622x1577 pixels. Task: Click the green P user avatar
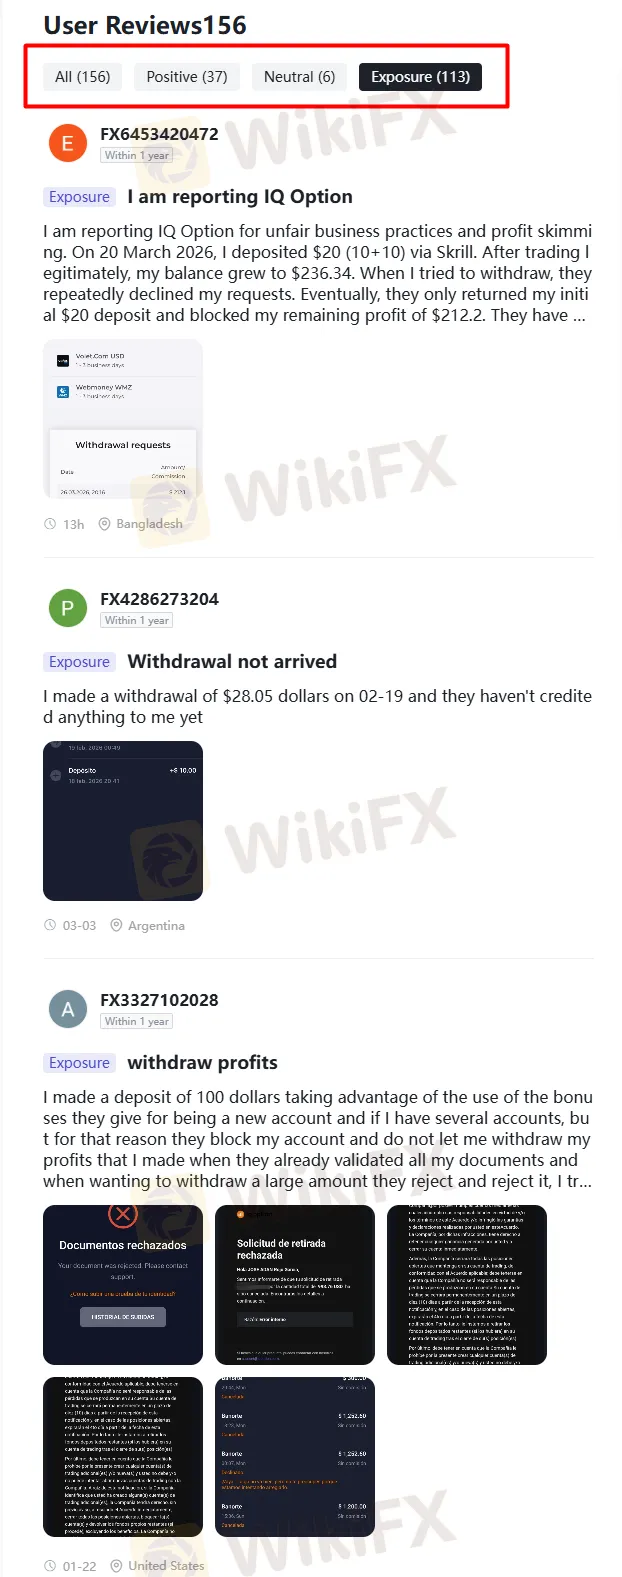[68, 608]
